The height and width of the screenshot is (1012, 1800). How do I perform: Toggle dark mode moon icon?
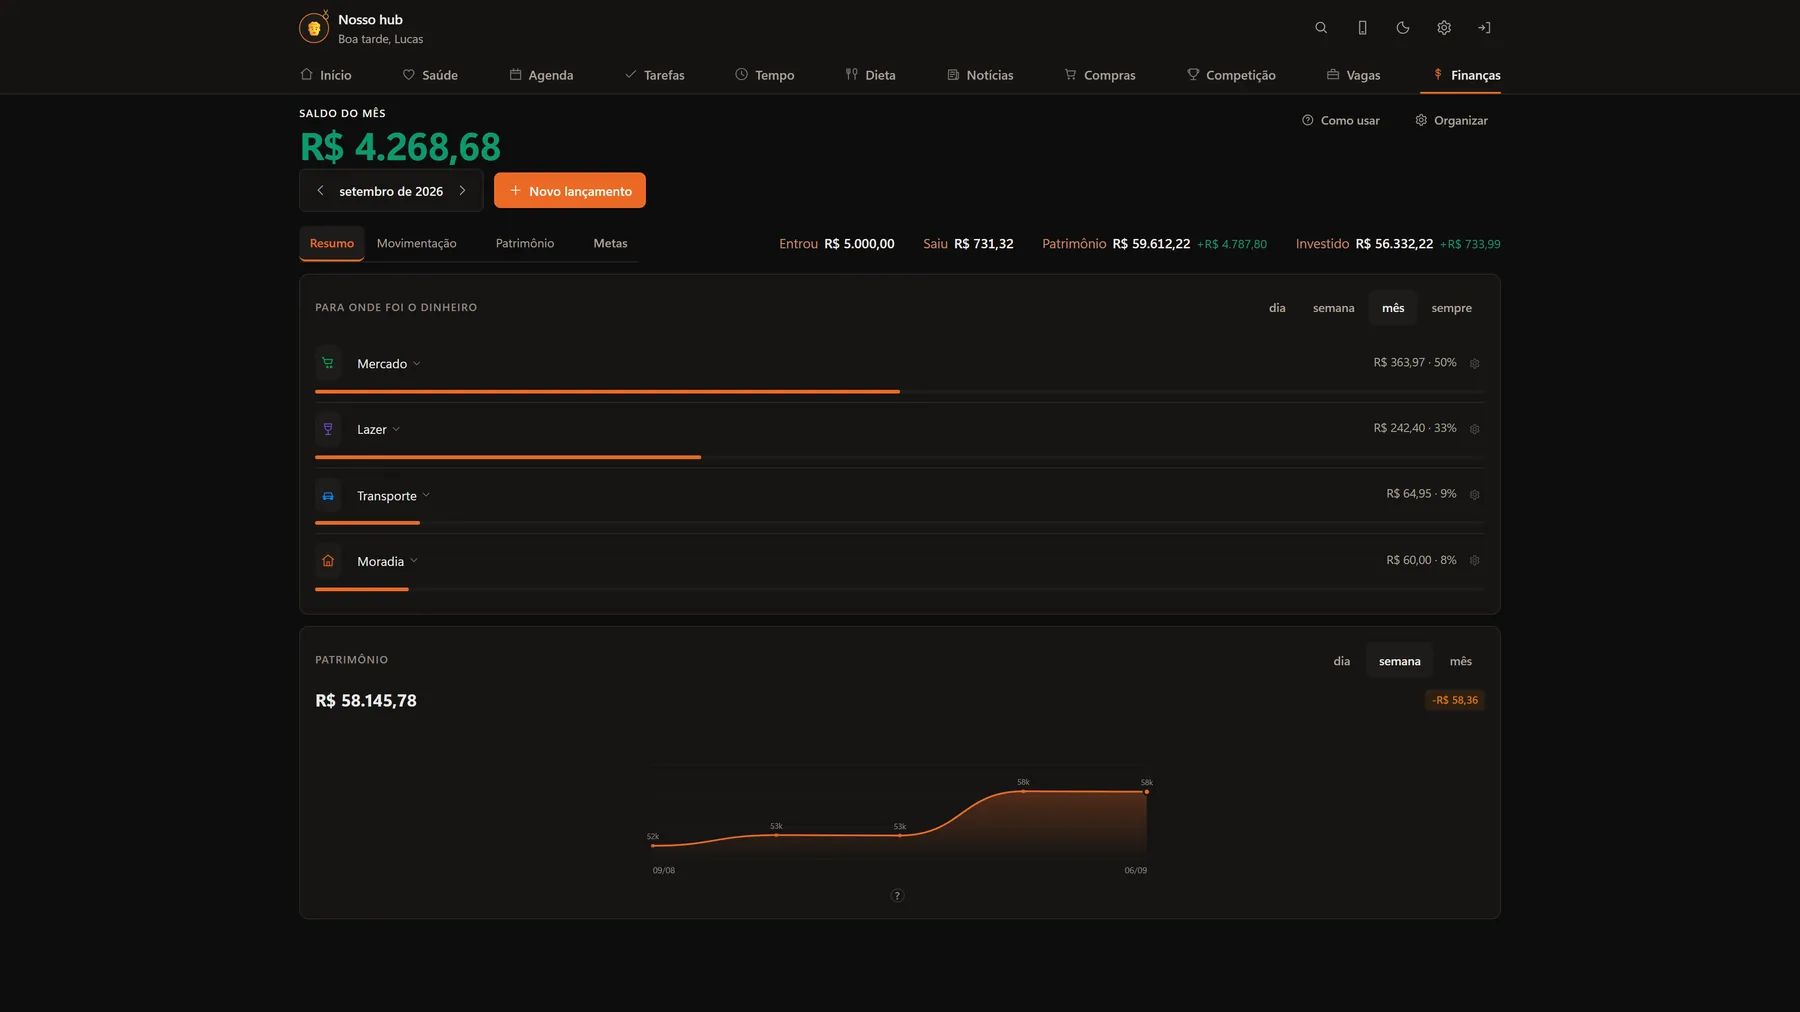click(x=1403, y=28)
